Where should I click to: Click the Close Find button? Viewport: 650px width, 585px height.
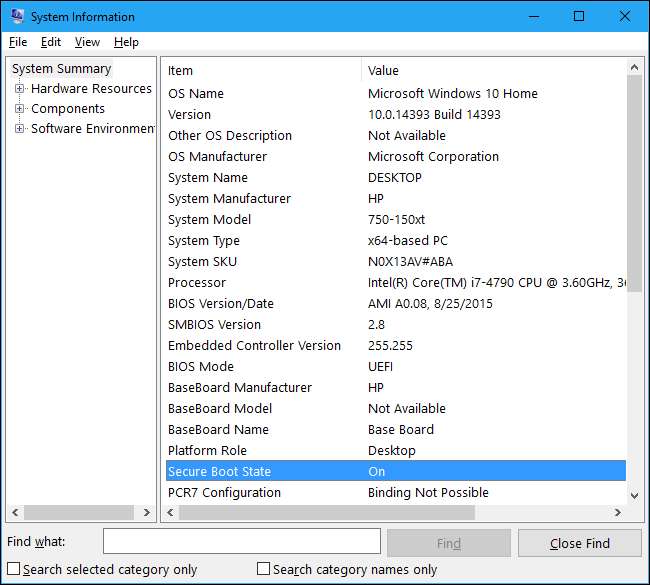pyautogui.click(x=579, y=543)
